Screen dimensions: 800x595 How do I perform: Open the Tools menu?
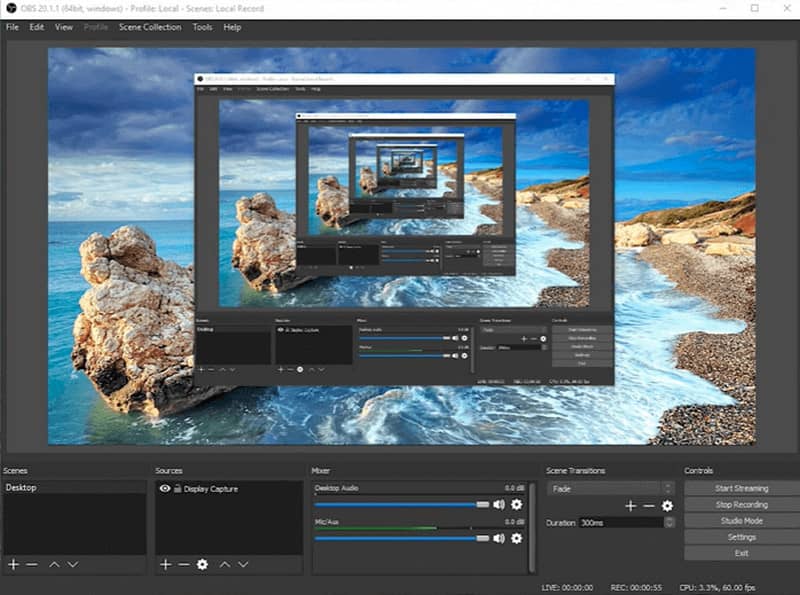pyautogui.click(x=202, y=27)
